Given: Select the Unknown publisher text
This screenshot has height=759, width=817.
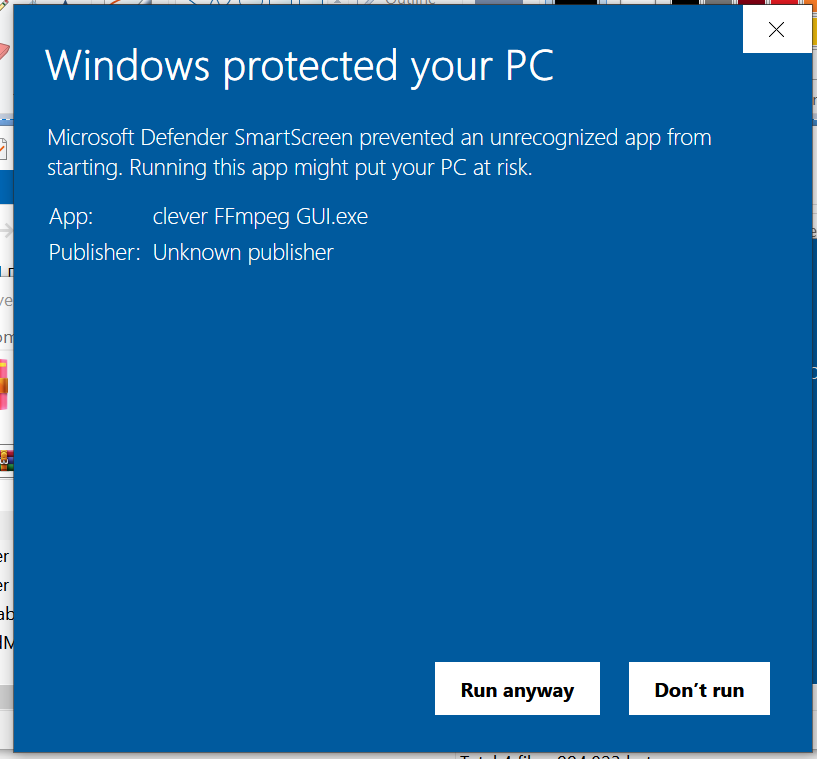Looking at the screenshot, I should 243,253.
